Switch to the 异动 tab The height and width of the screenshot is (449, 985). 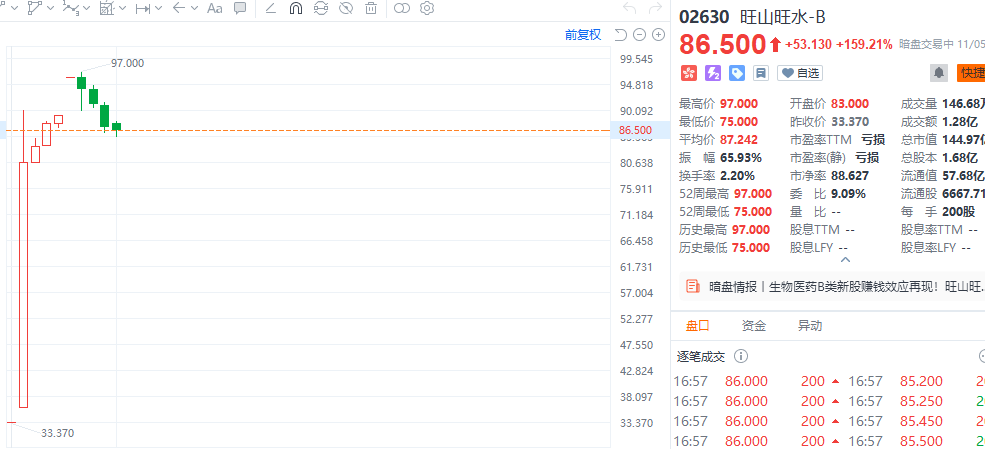pos(810,325)
